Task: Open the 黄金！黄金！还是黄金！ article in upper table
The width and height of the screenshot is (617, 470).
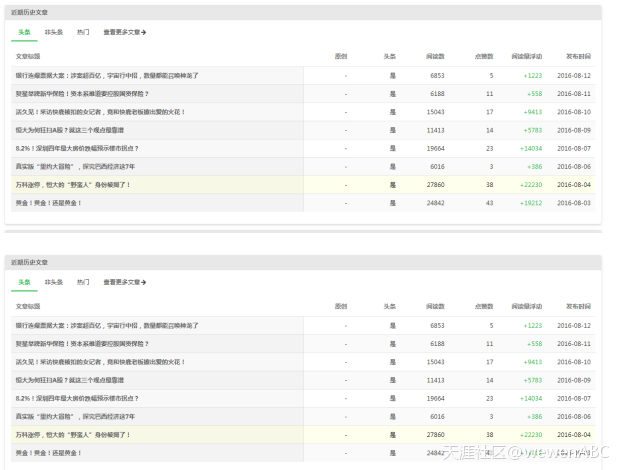Action: click(x=48, y=203)
